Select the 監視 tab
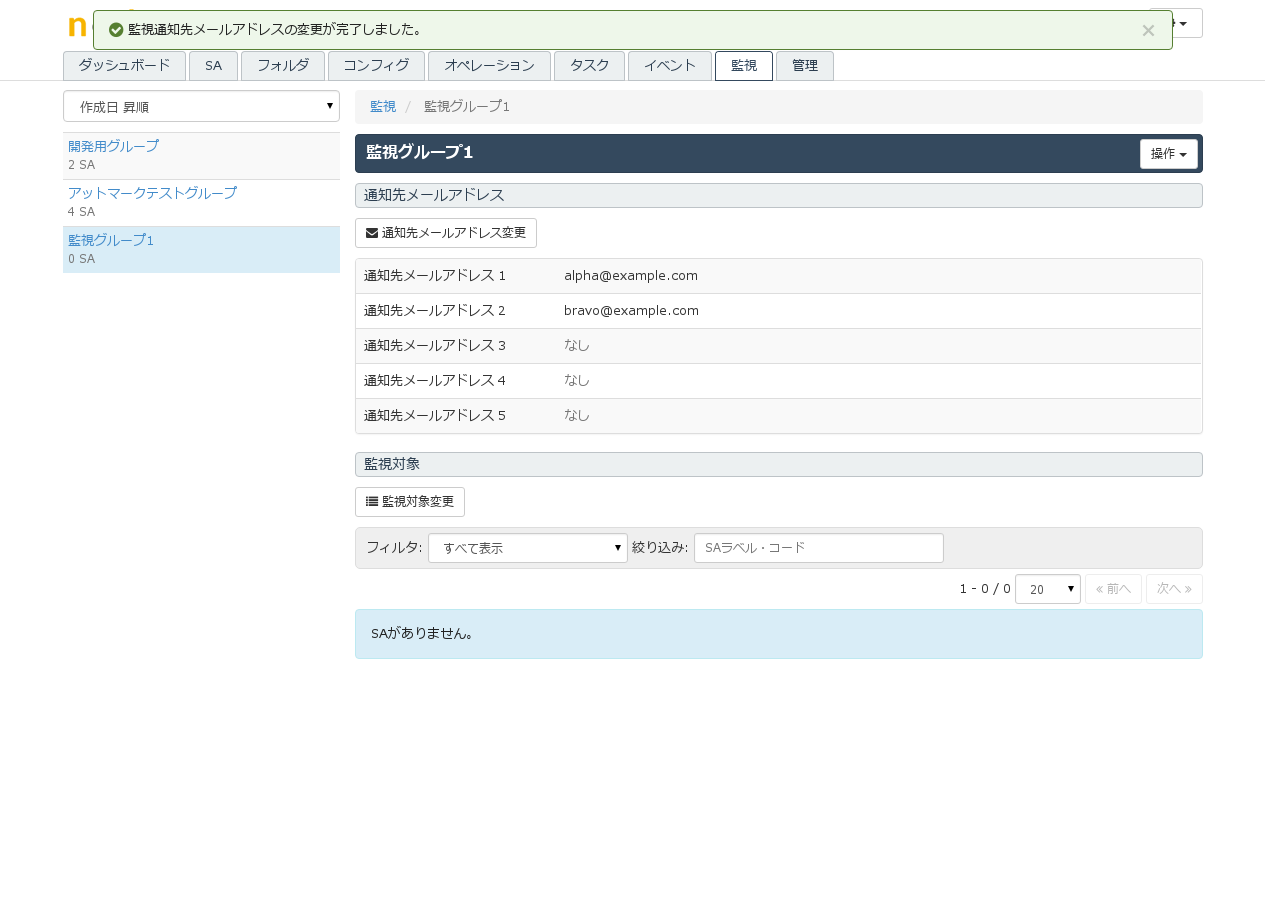This screenshot has height=924, width=1265. pyautogui.click(x=744, y=66)
